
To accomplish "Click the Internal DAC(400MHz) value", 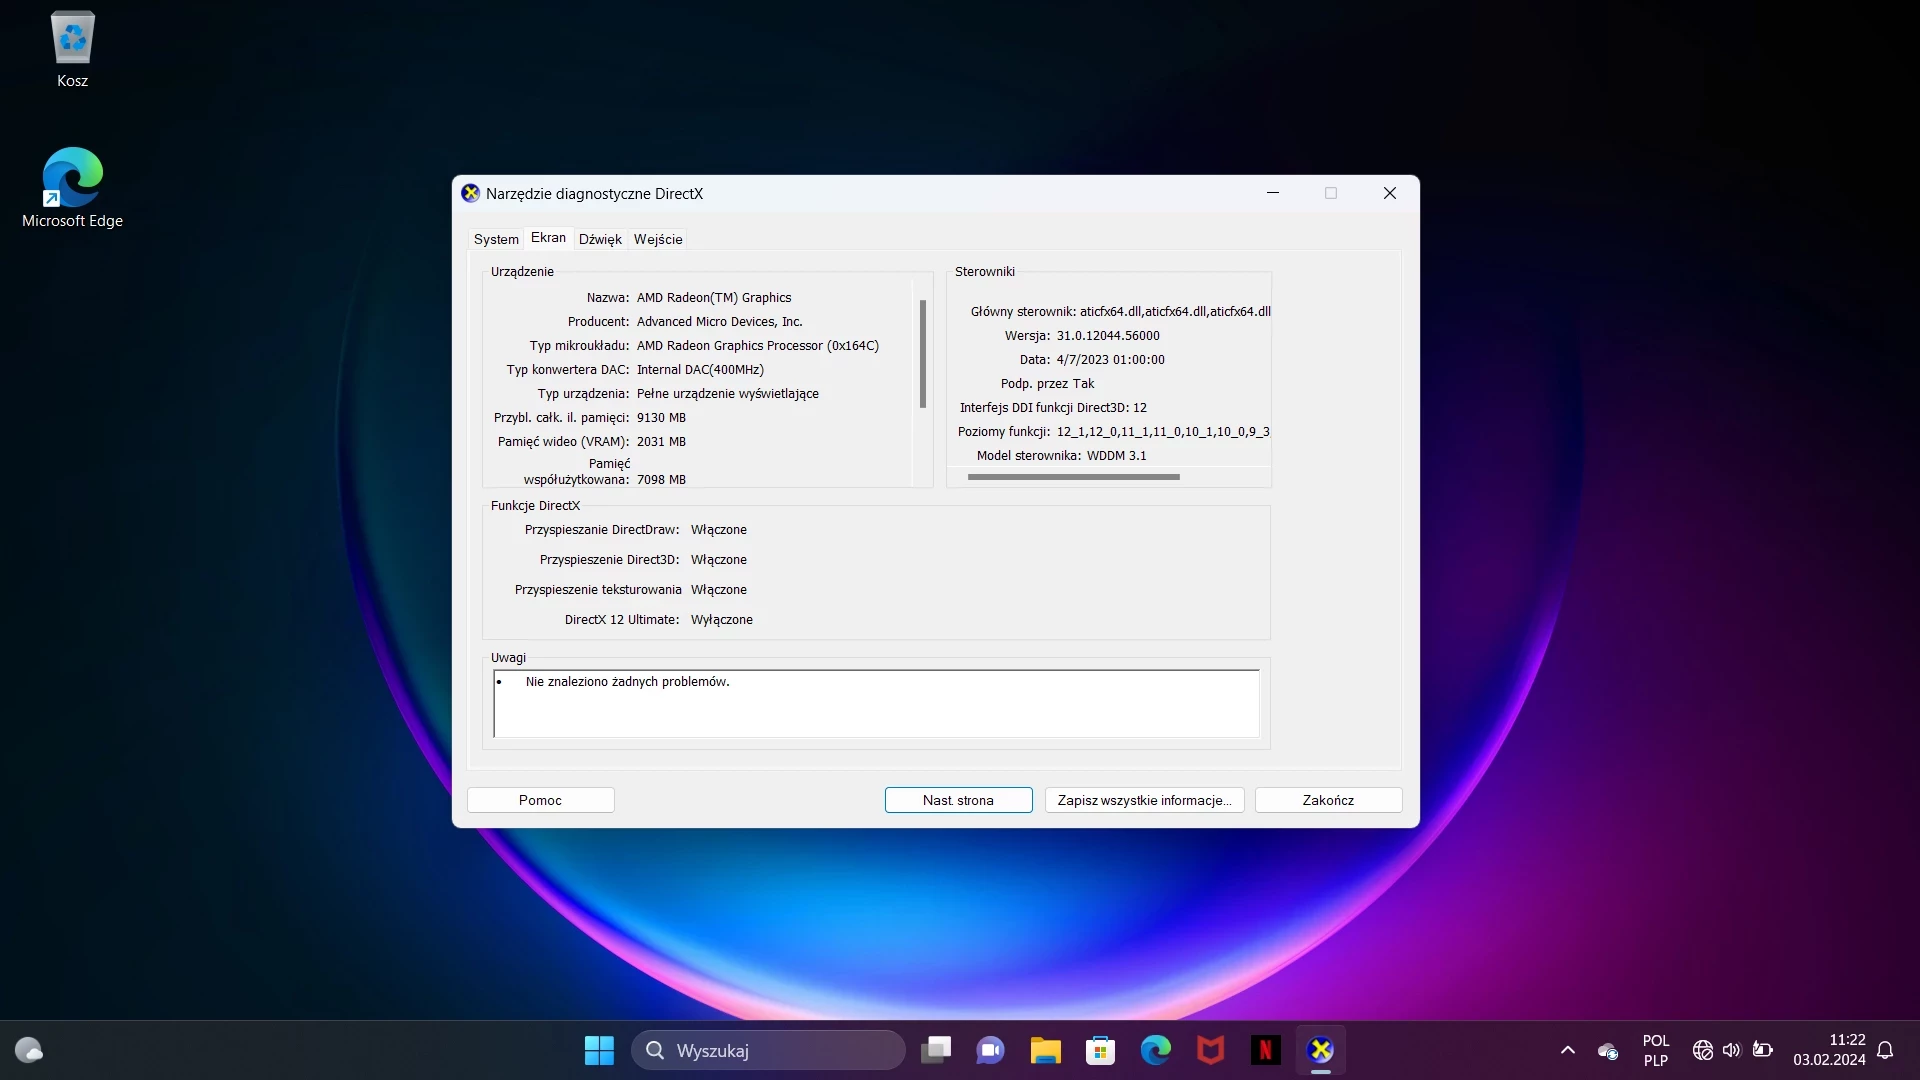I will pyautogui.click(x=700, y=370).
